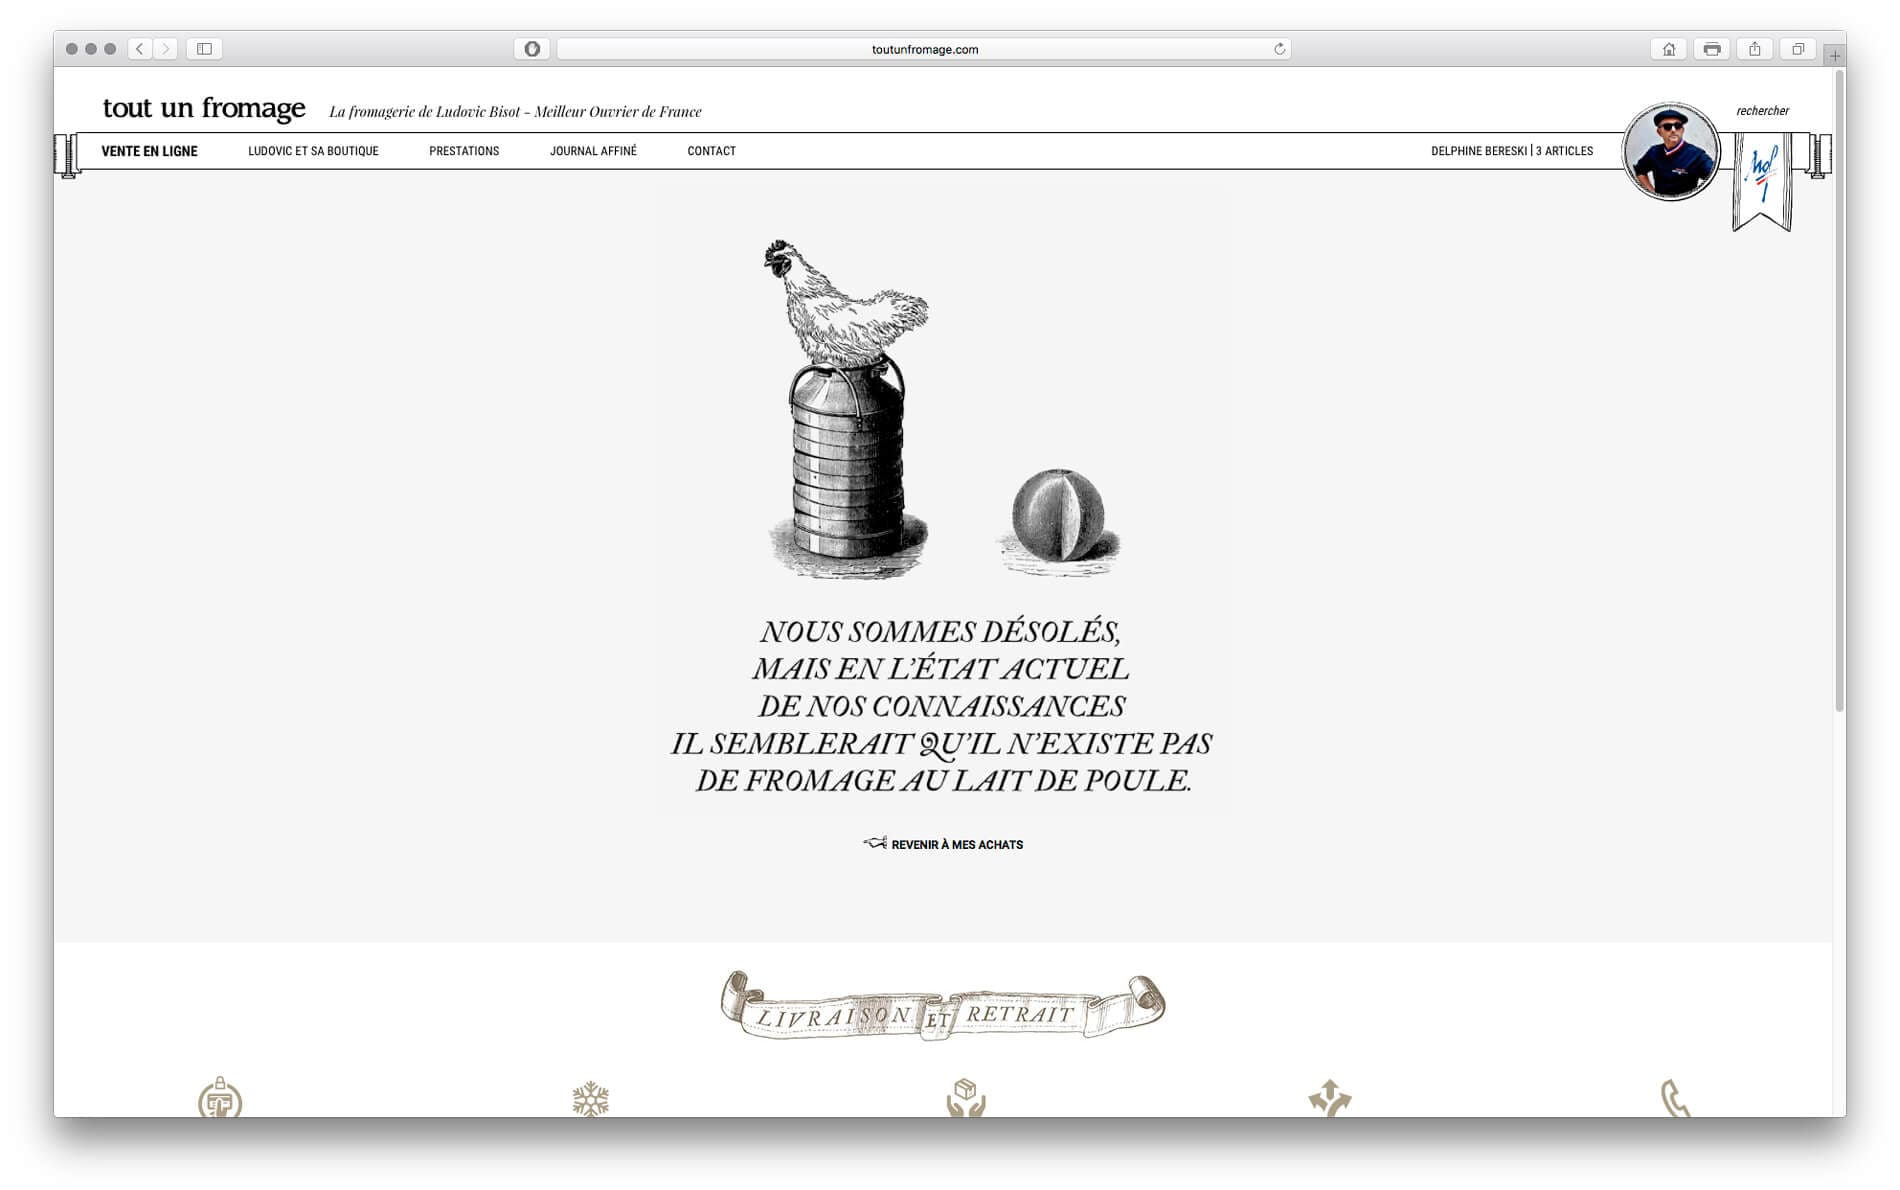Click the Safari print icon
The width and height of the screenshot is (1900, 1190).
tap(1713, 47)
